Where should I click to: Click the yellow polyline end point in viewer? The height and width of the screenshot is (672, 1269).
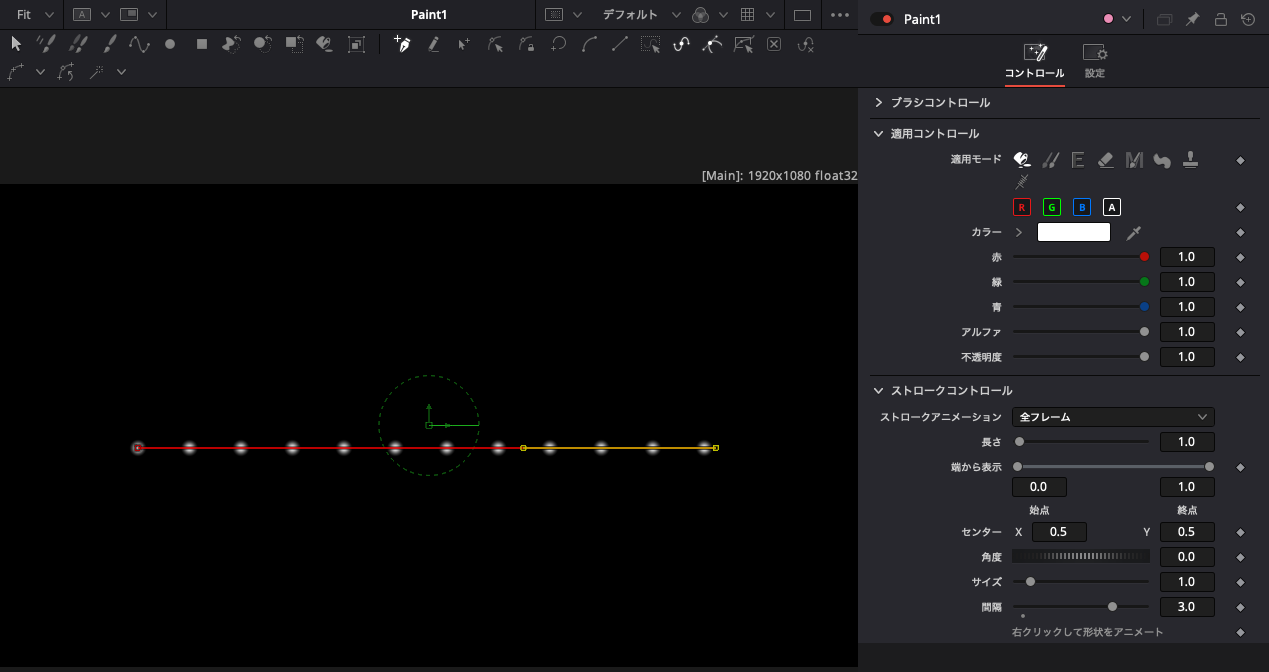point(716,448)
